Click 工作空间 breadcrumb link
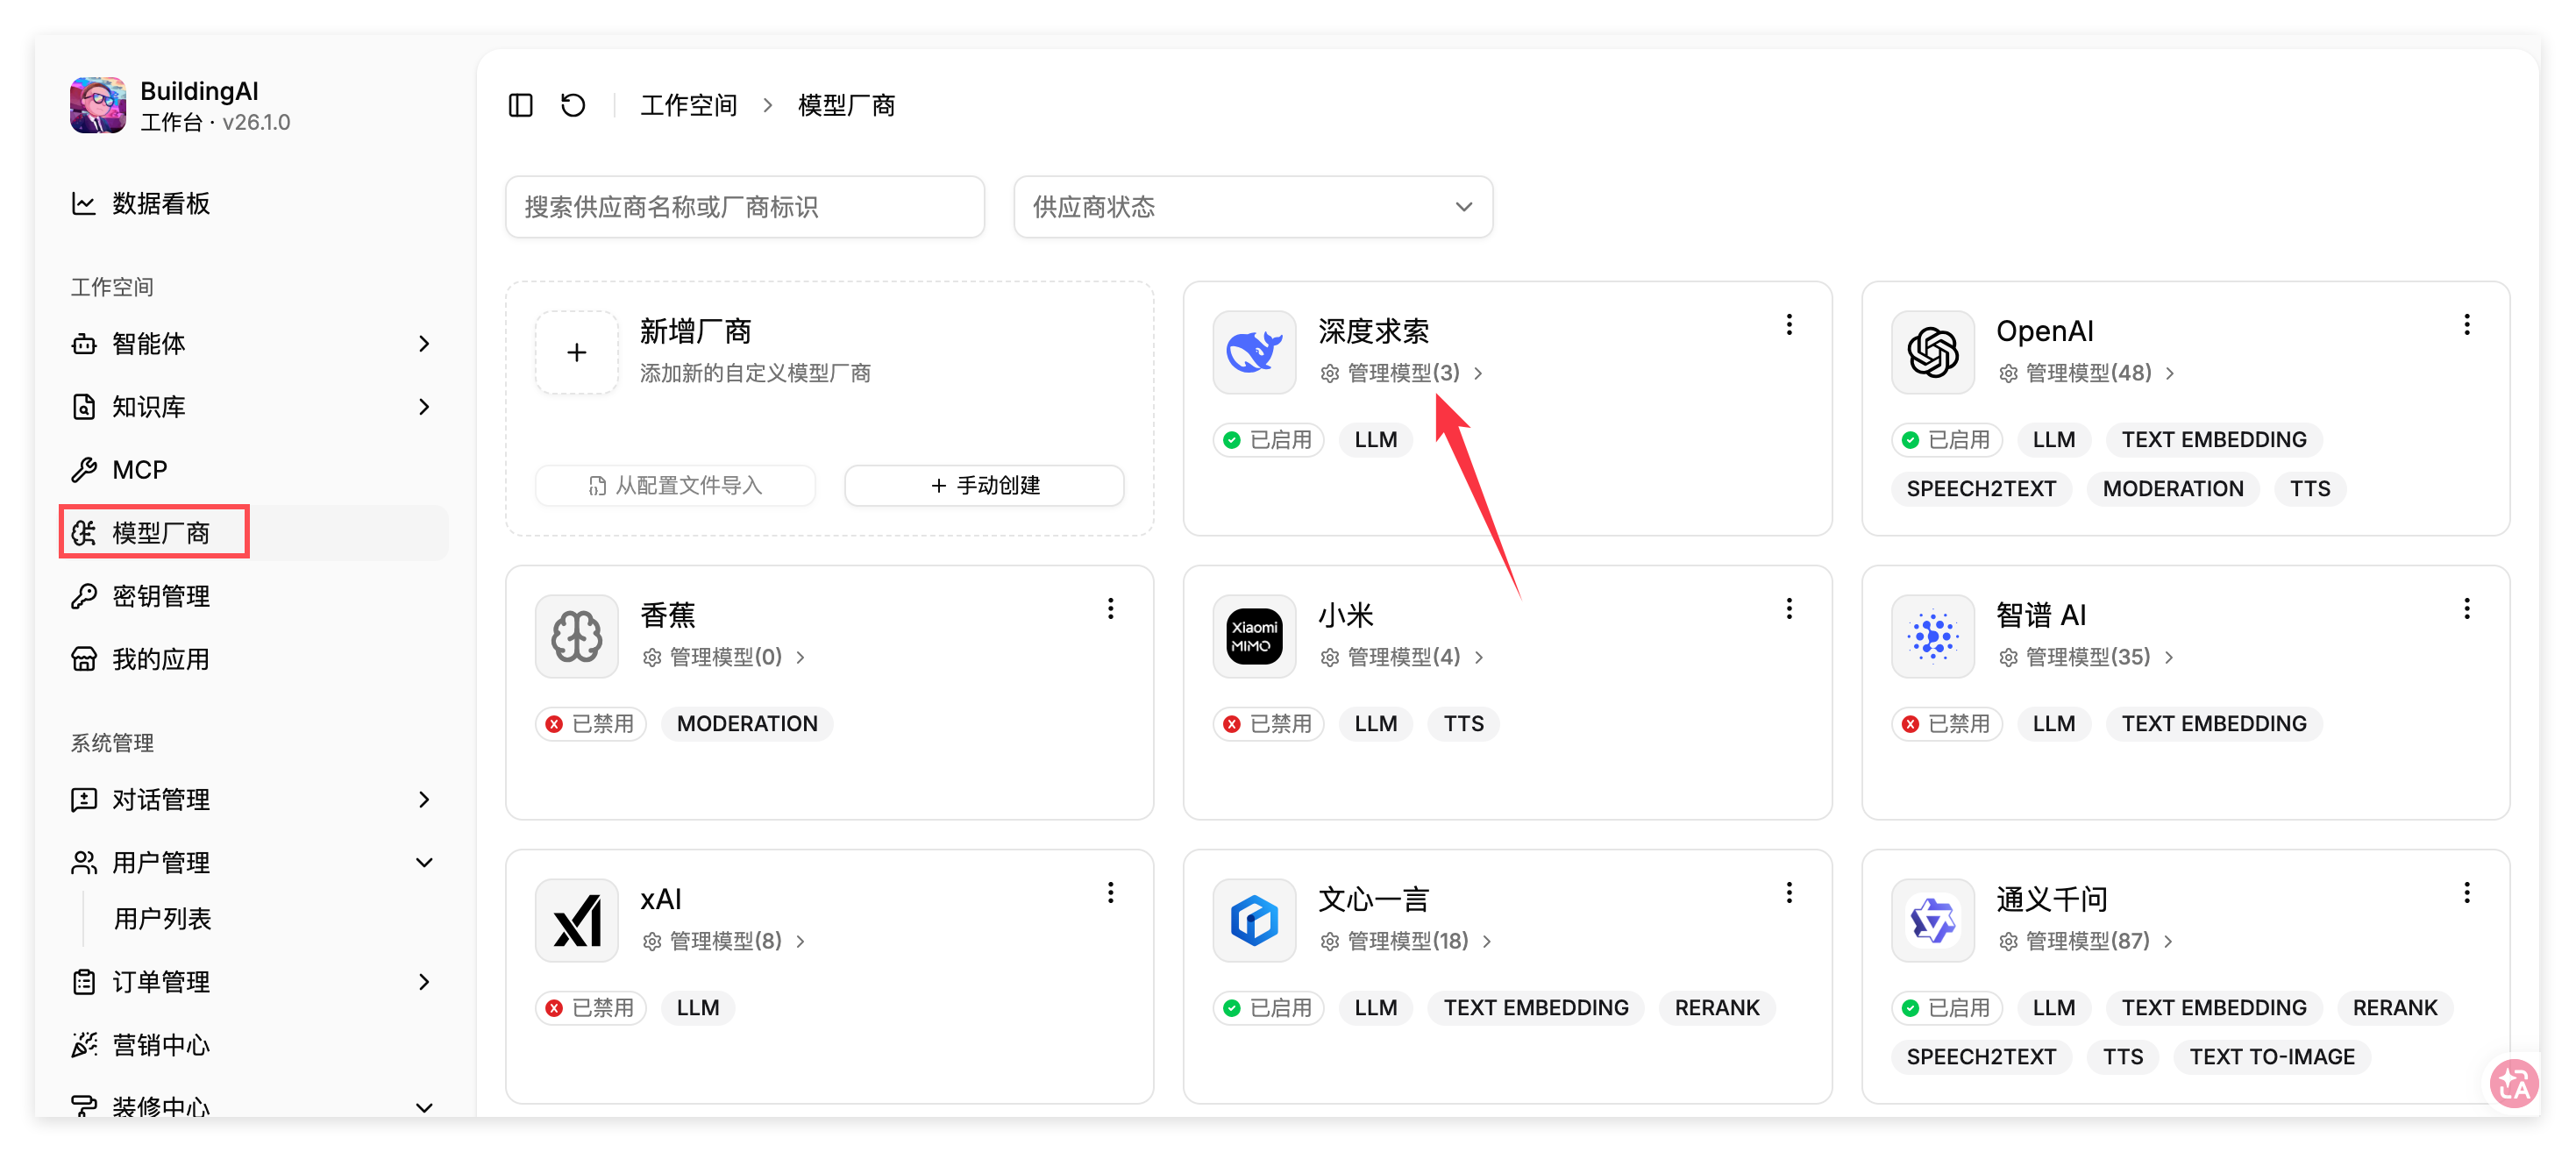The image size is (2576, 1152). [x=689, y=105]
